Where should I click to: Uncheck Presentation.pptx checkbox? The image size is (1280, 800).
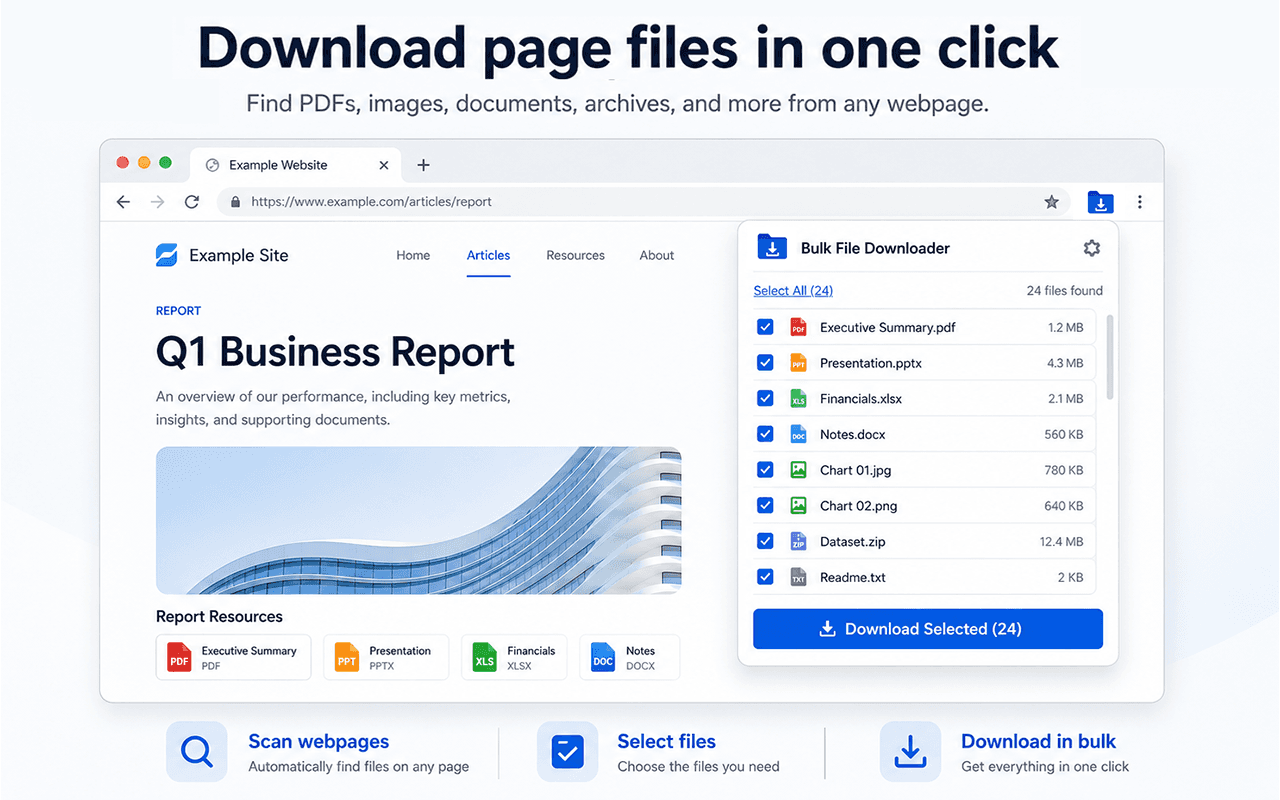coord(765,363)
